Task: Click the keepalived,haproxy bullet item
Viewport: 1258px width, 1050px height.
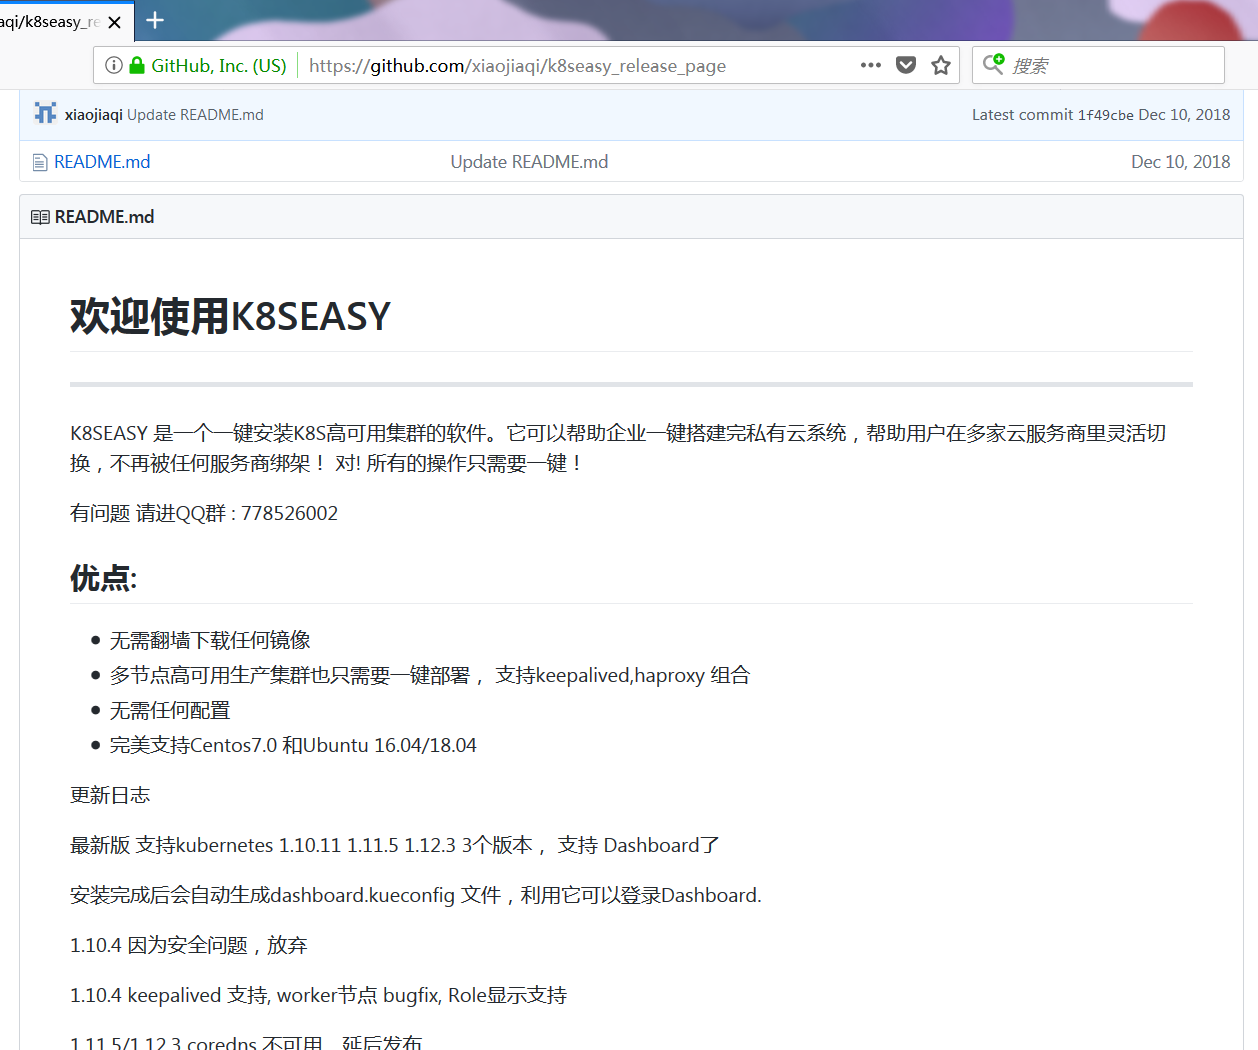Action: coord(430,675)
